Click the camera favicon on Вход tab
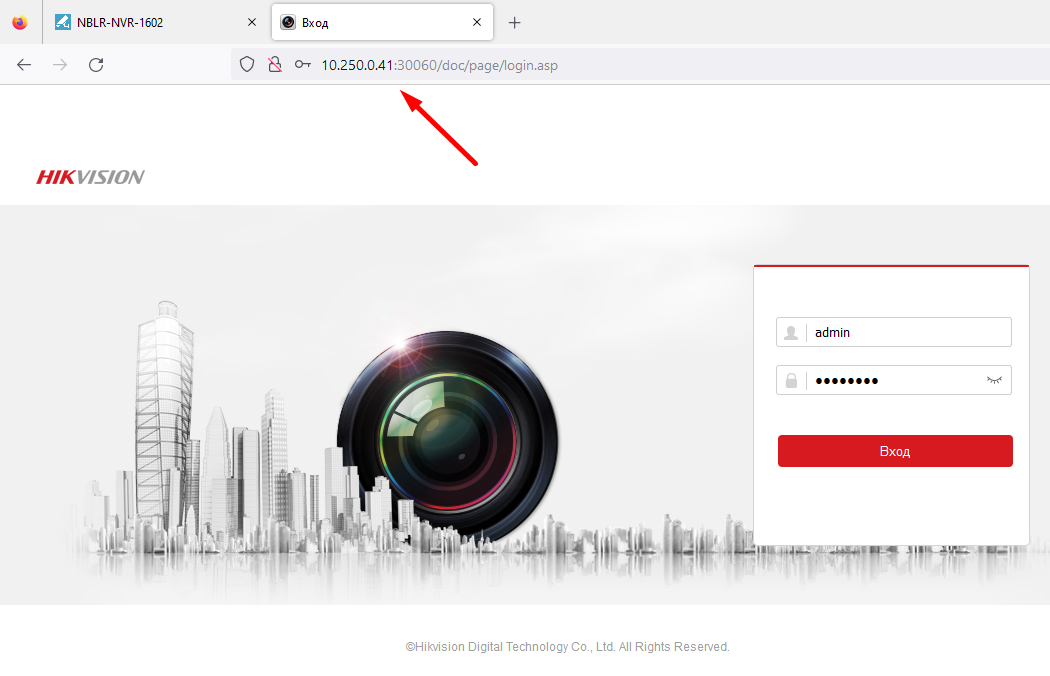Viewport: 1050px width, 676px height. 288,22
